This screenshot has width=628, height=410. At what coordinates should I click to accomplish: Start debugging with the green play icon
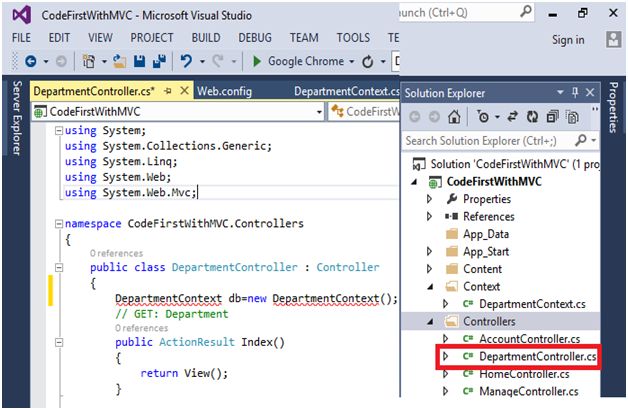click(x=258, y=62)
